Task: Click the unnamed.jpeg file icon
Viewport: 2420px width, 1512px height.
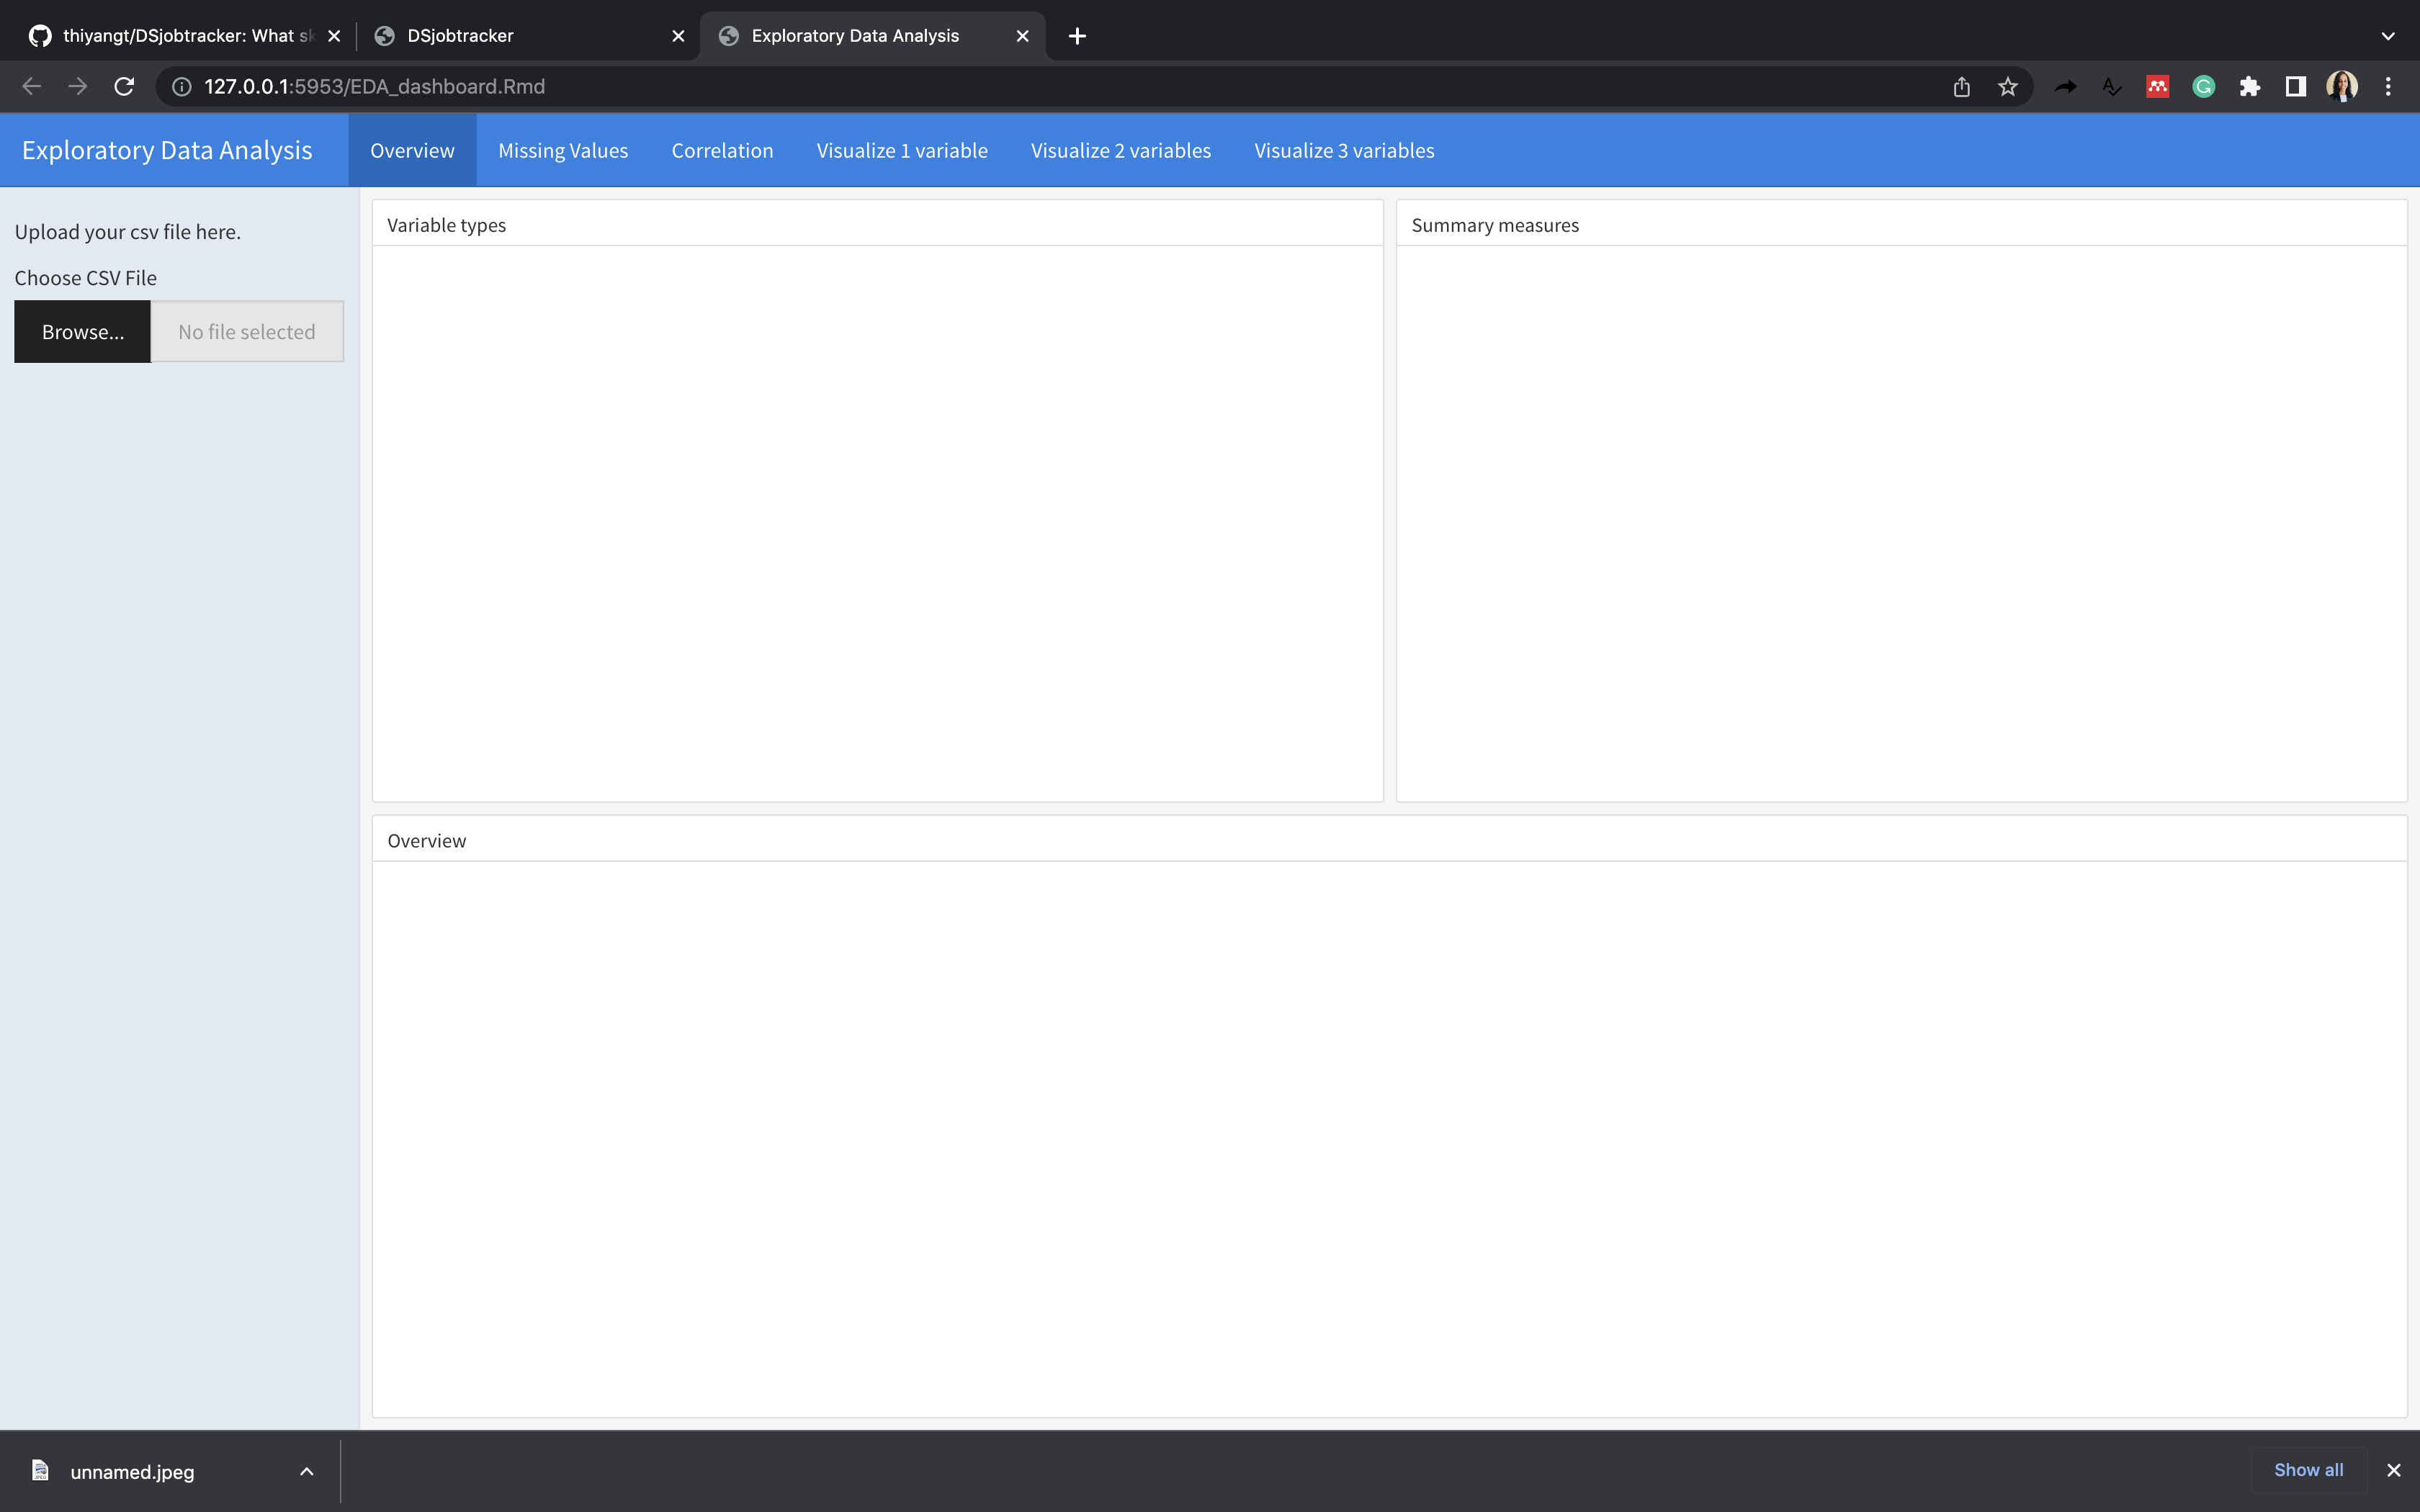Action: (x=40, y=1470)
